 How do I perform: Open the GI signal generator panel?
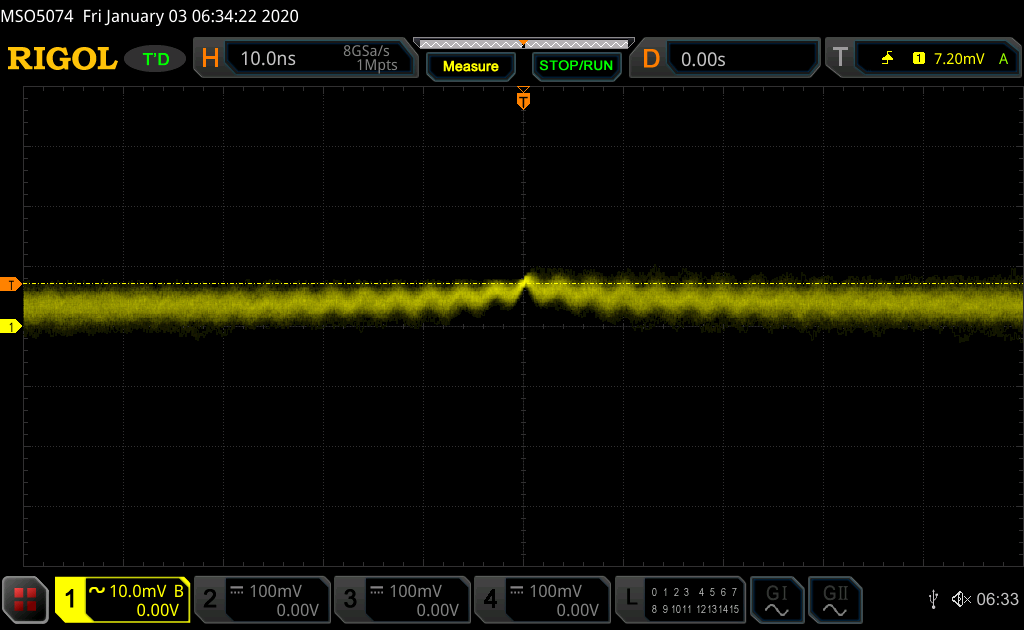click(x=776, y=599)
